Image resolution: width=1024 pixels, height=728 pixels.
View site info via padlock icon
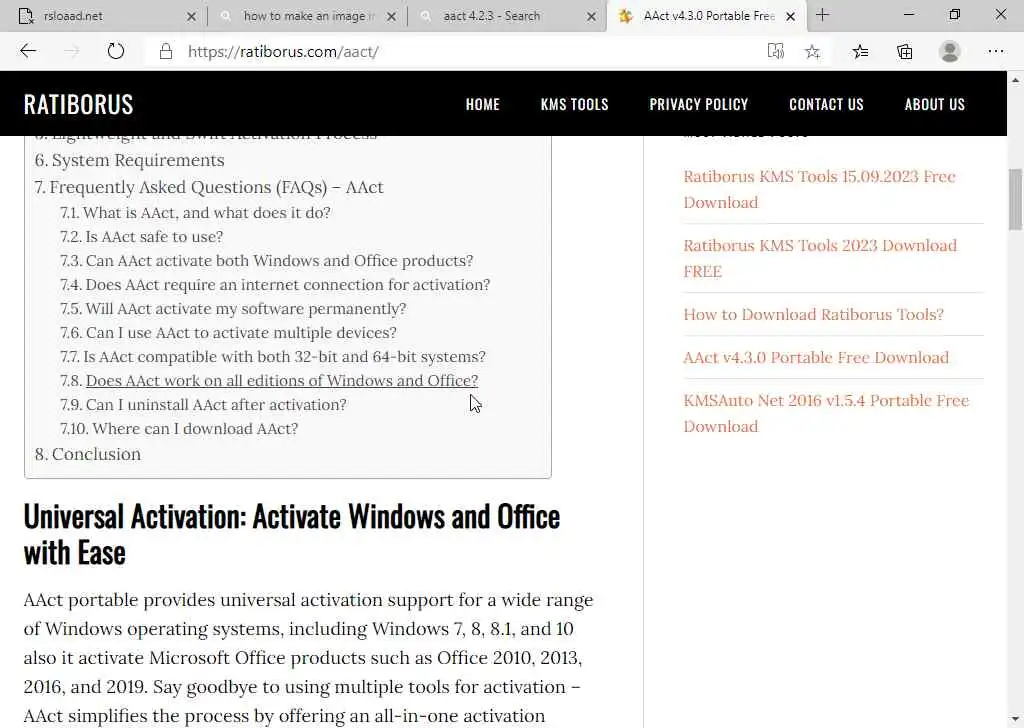(166, 52)
